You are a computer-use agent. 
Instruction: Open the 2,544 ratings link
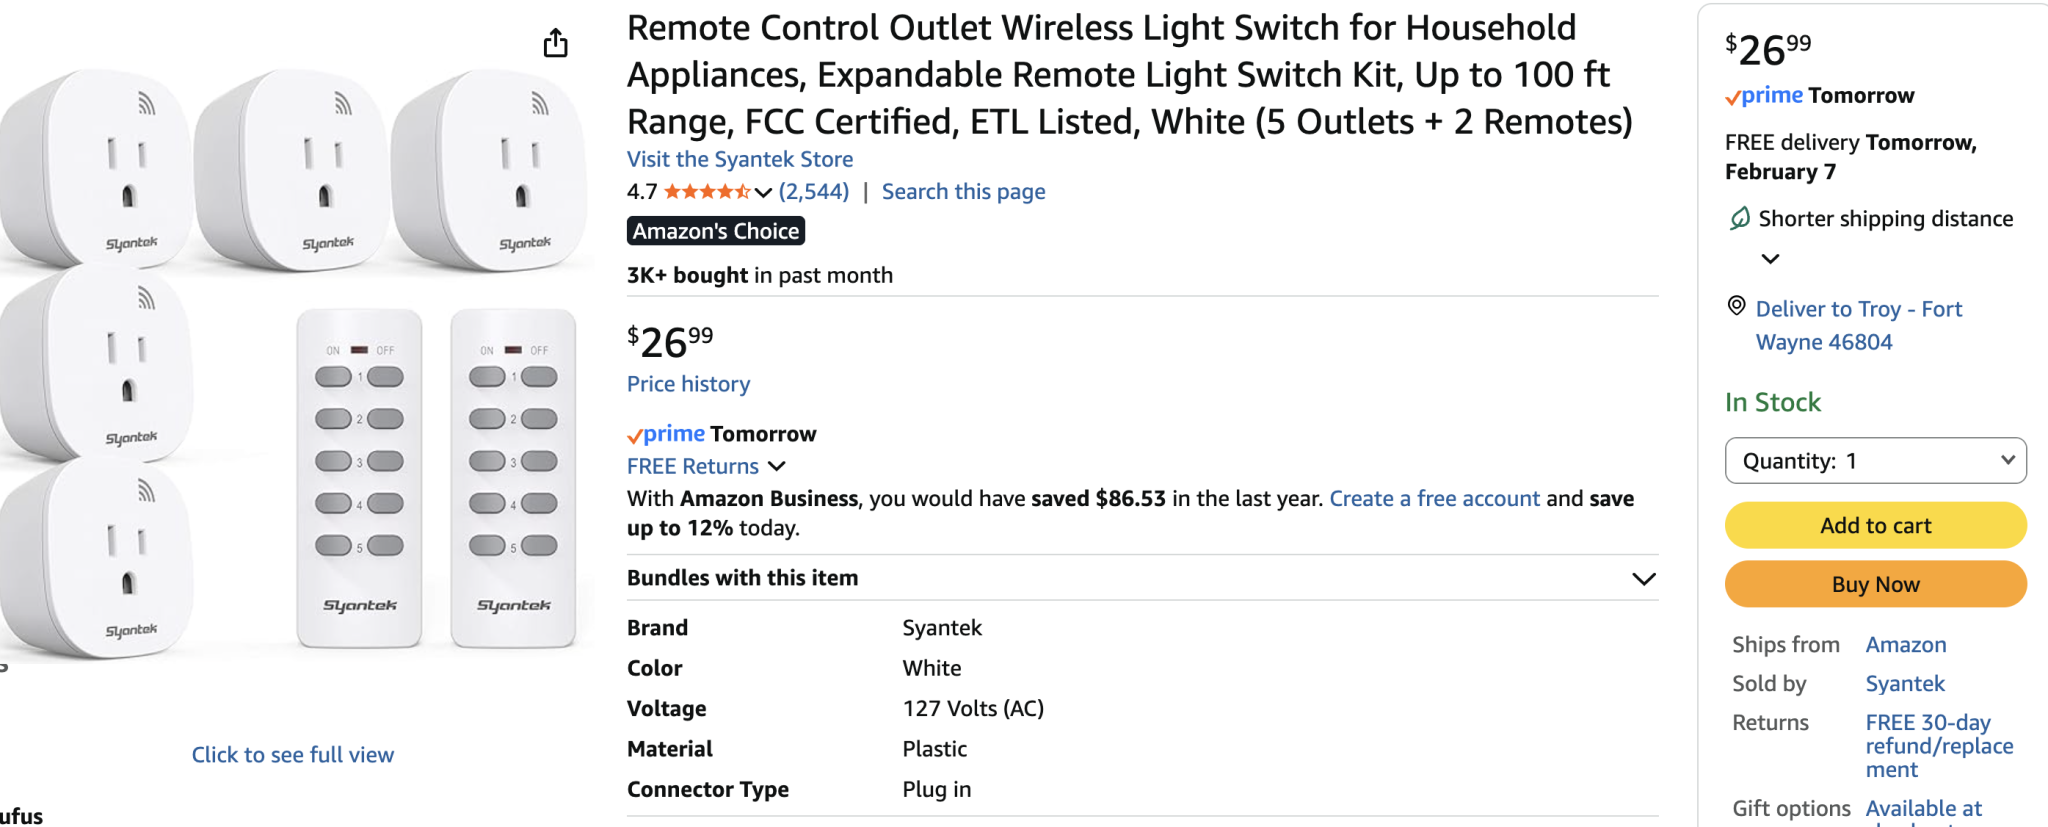[x=814, y=192]
